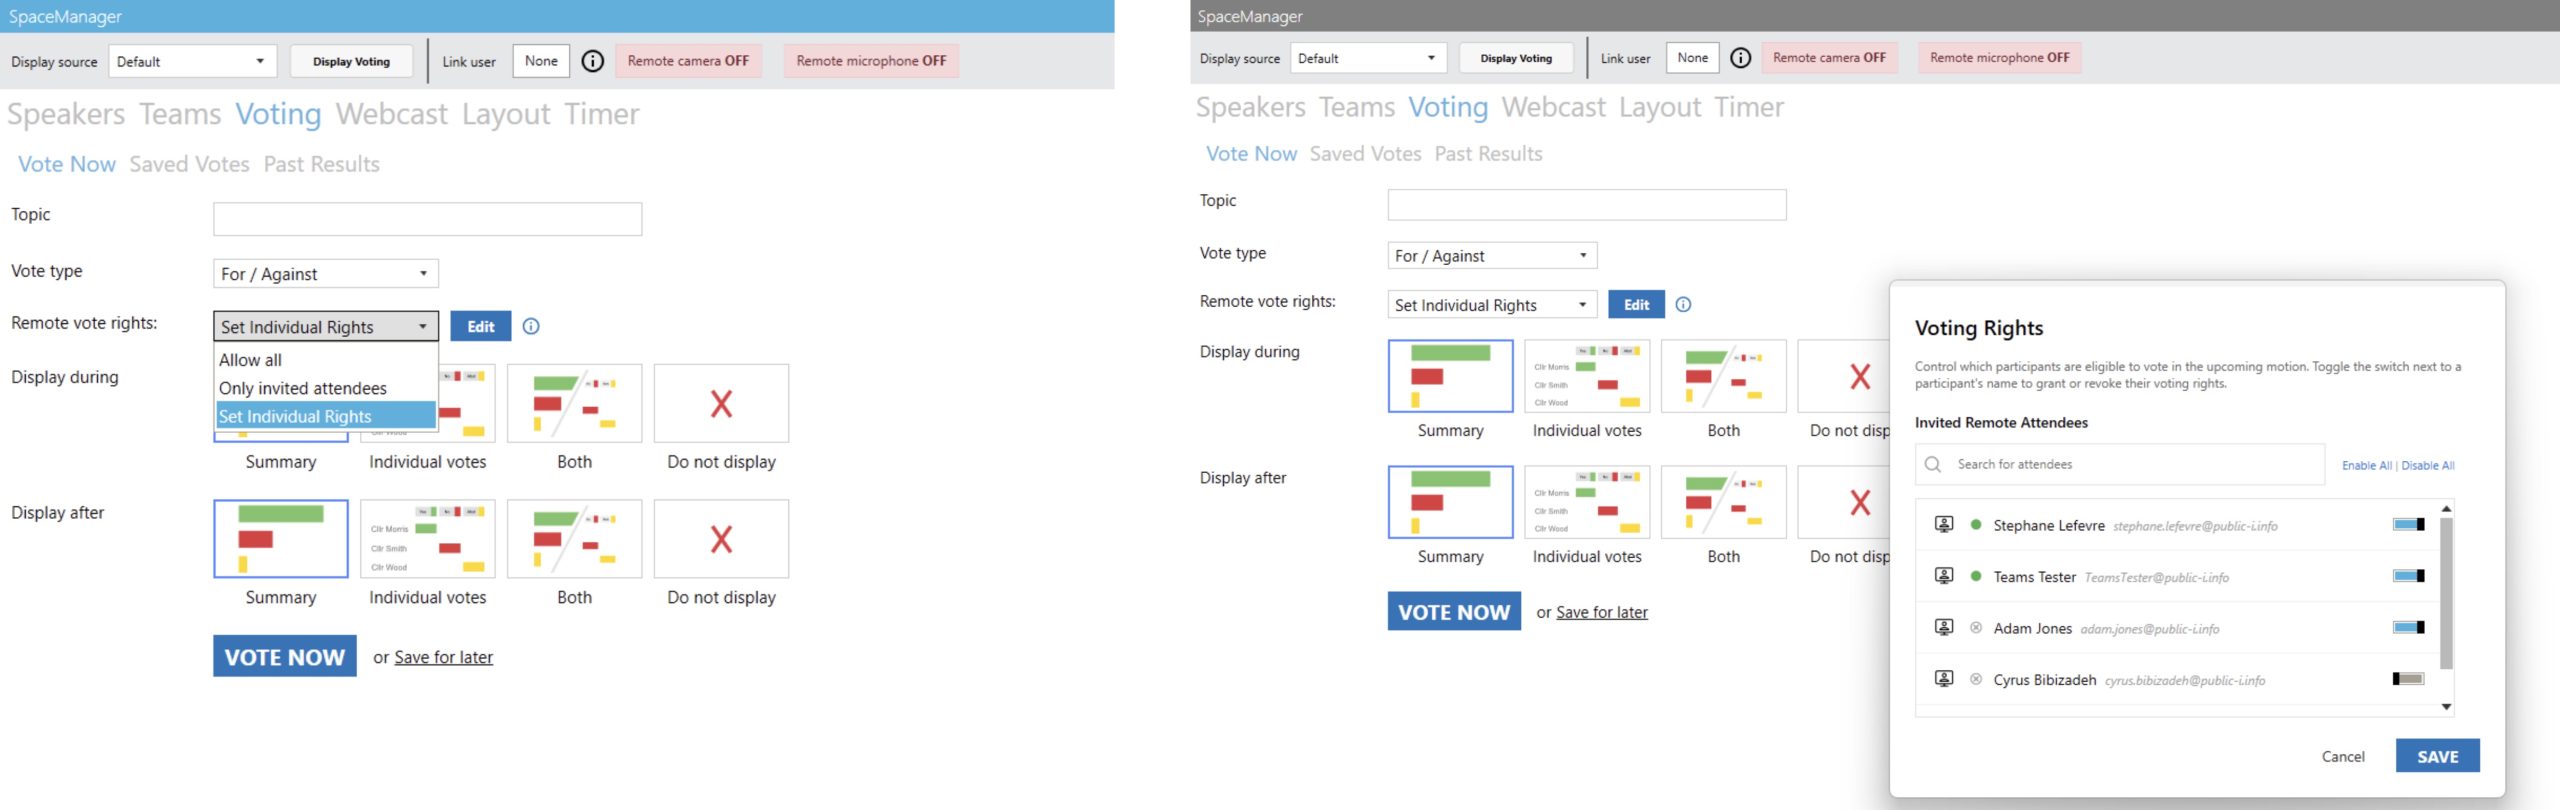Click Edit button in left window
The image size is (2560, 810).
pyautogui.click(x=481, y=326)
